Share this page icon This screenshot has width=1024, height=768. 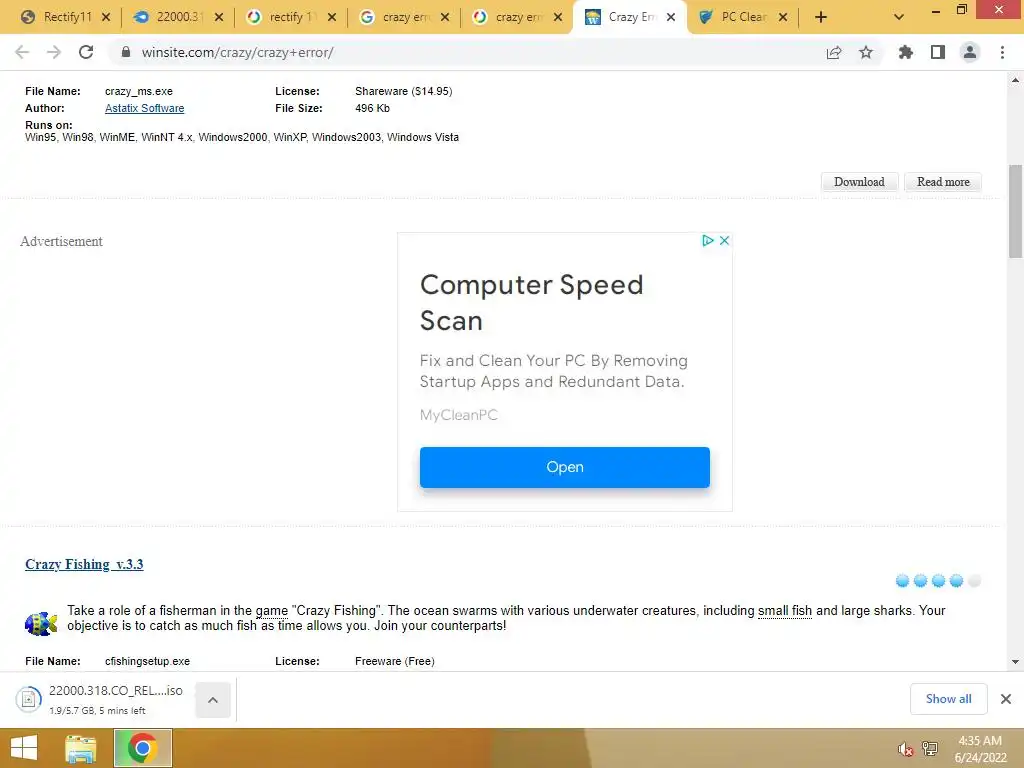tap(834, 52)
